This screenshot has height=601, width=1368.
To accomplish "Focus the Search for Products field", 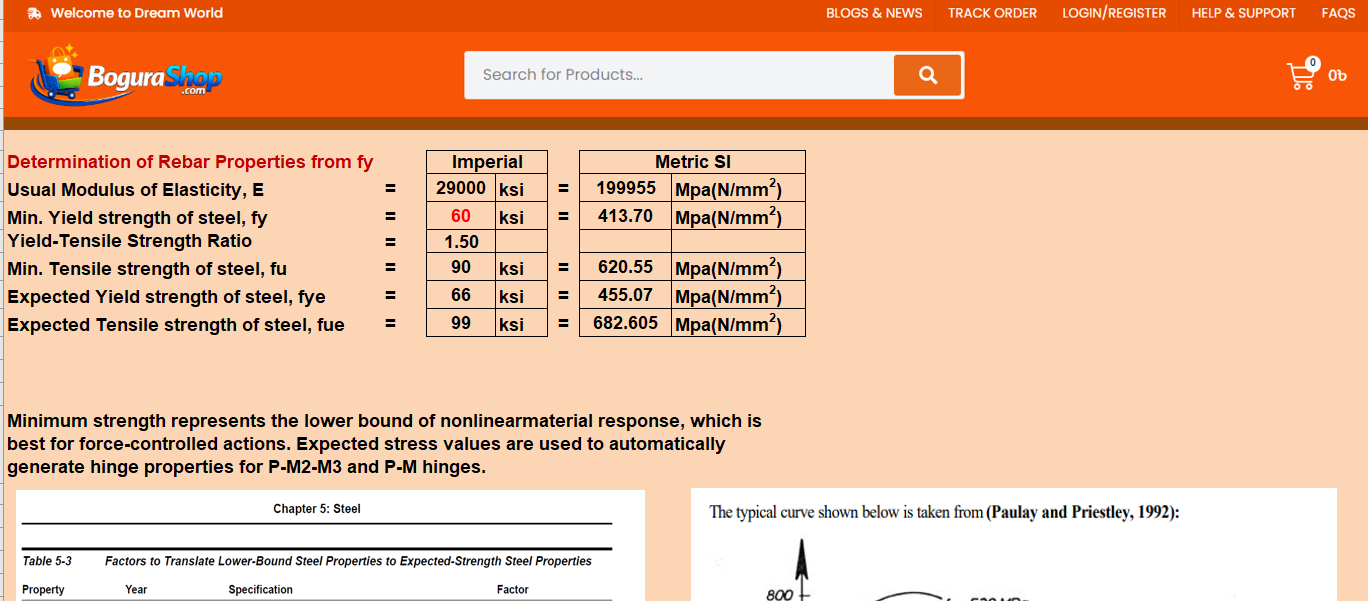I will (679, 75).
